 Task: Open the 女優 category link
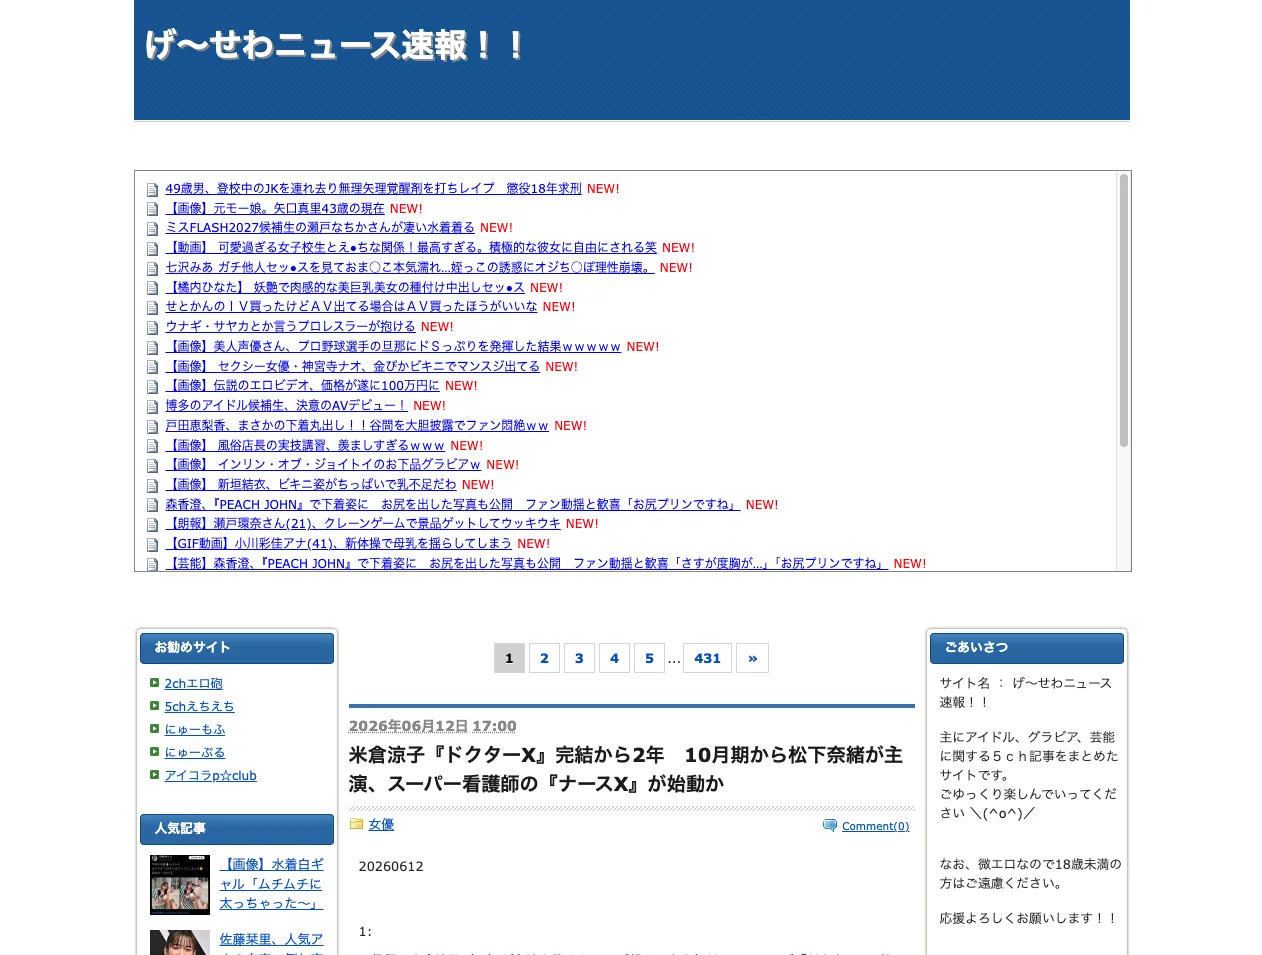381,825
